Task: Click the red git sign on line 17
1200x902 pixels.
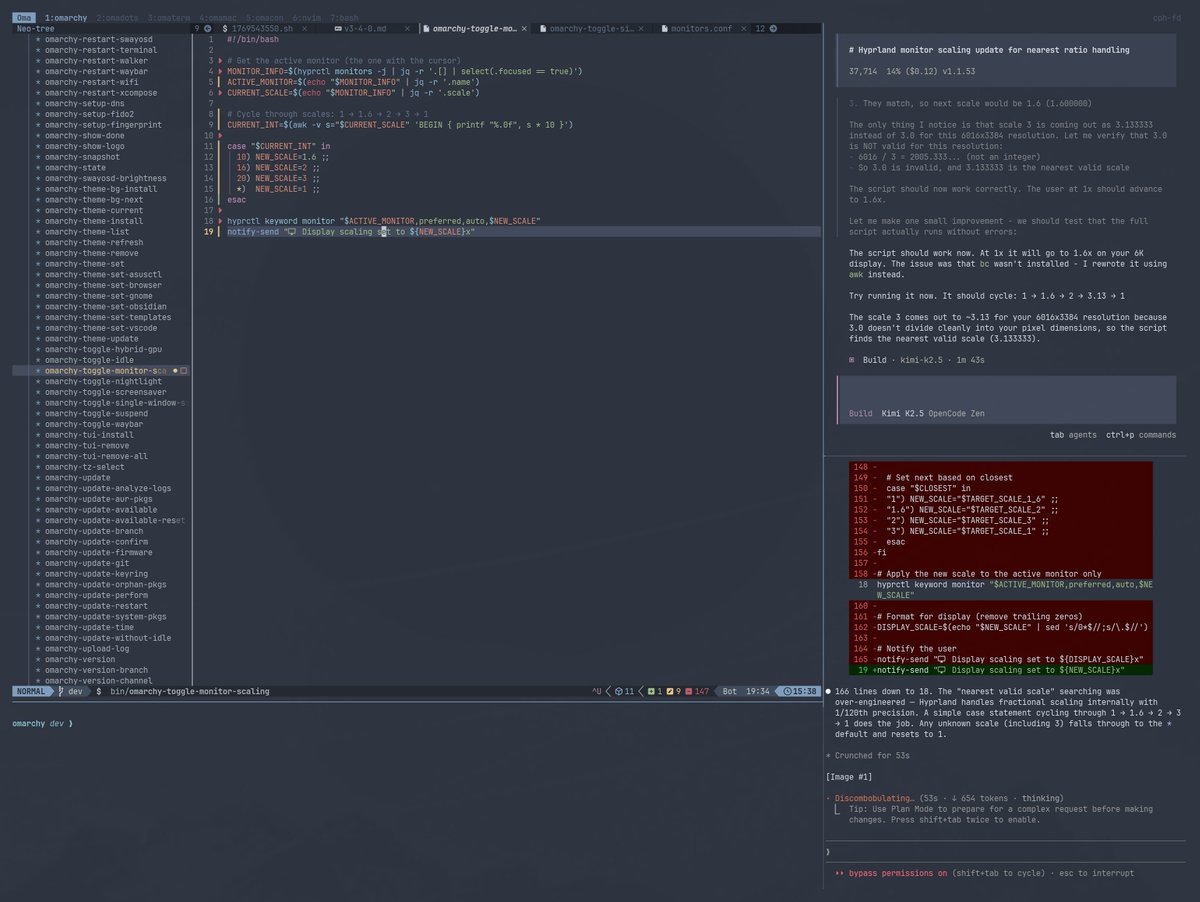Action: tap(220, 210)
